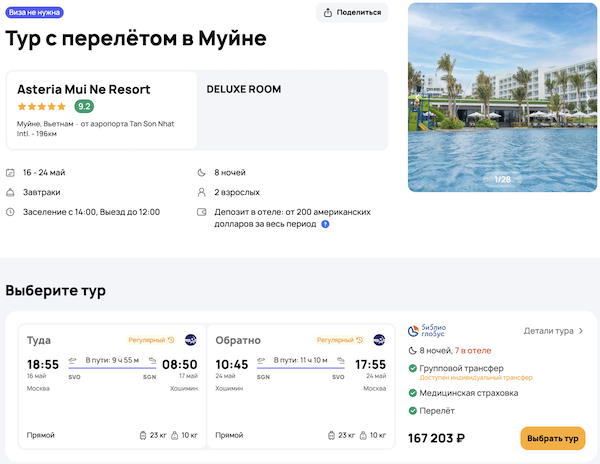The width and height of the screenshot is (600, 464).
Task: Click the green 9.2 rating badge
Action: [x=85, y=106]
